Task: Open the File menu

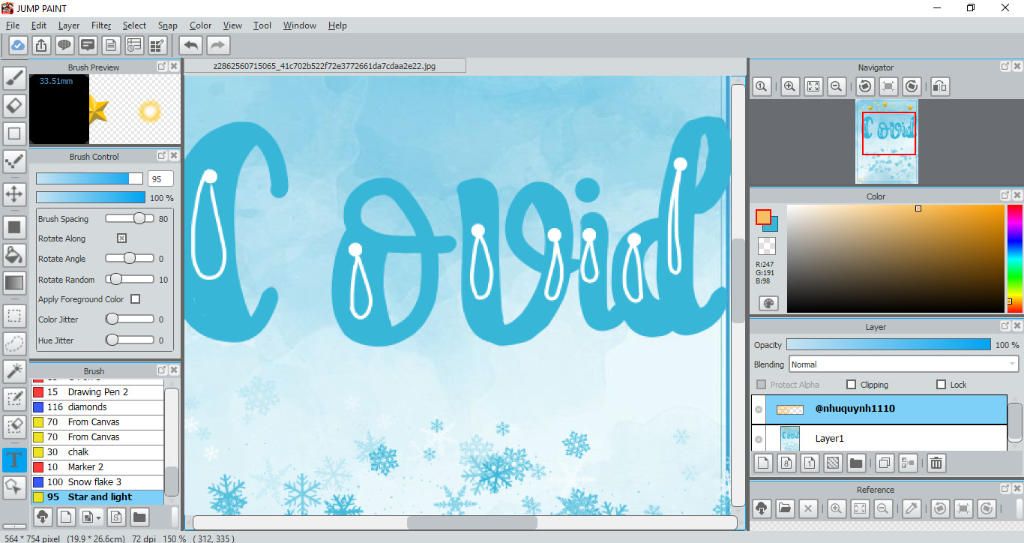Action: coord(12,25)
